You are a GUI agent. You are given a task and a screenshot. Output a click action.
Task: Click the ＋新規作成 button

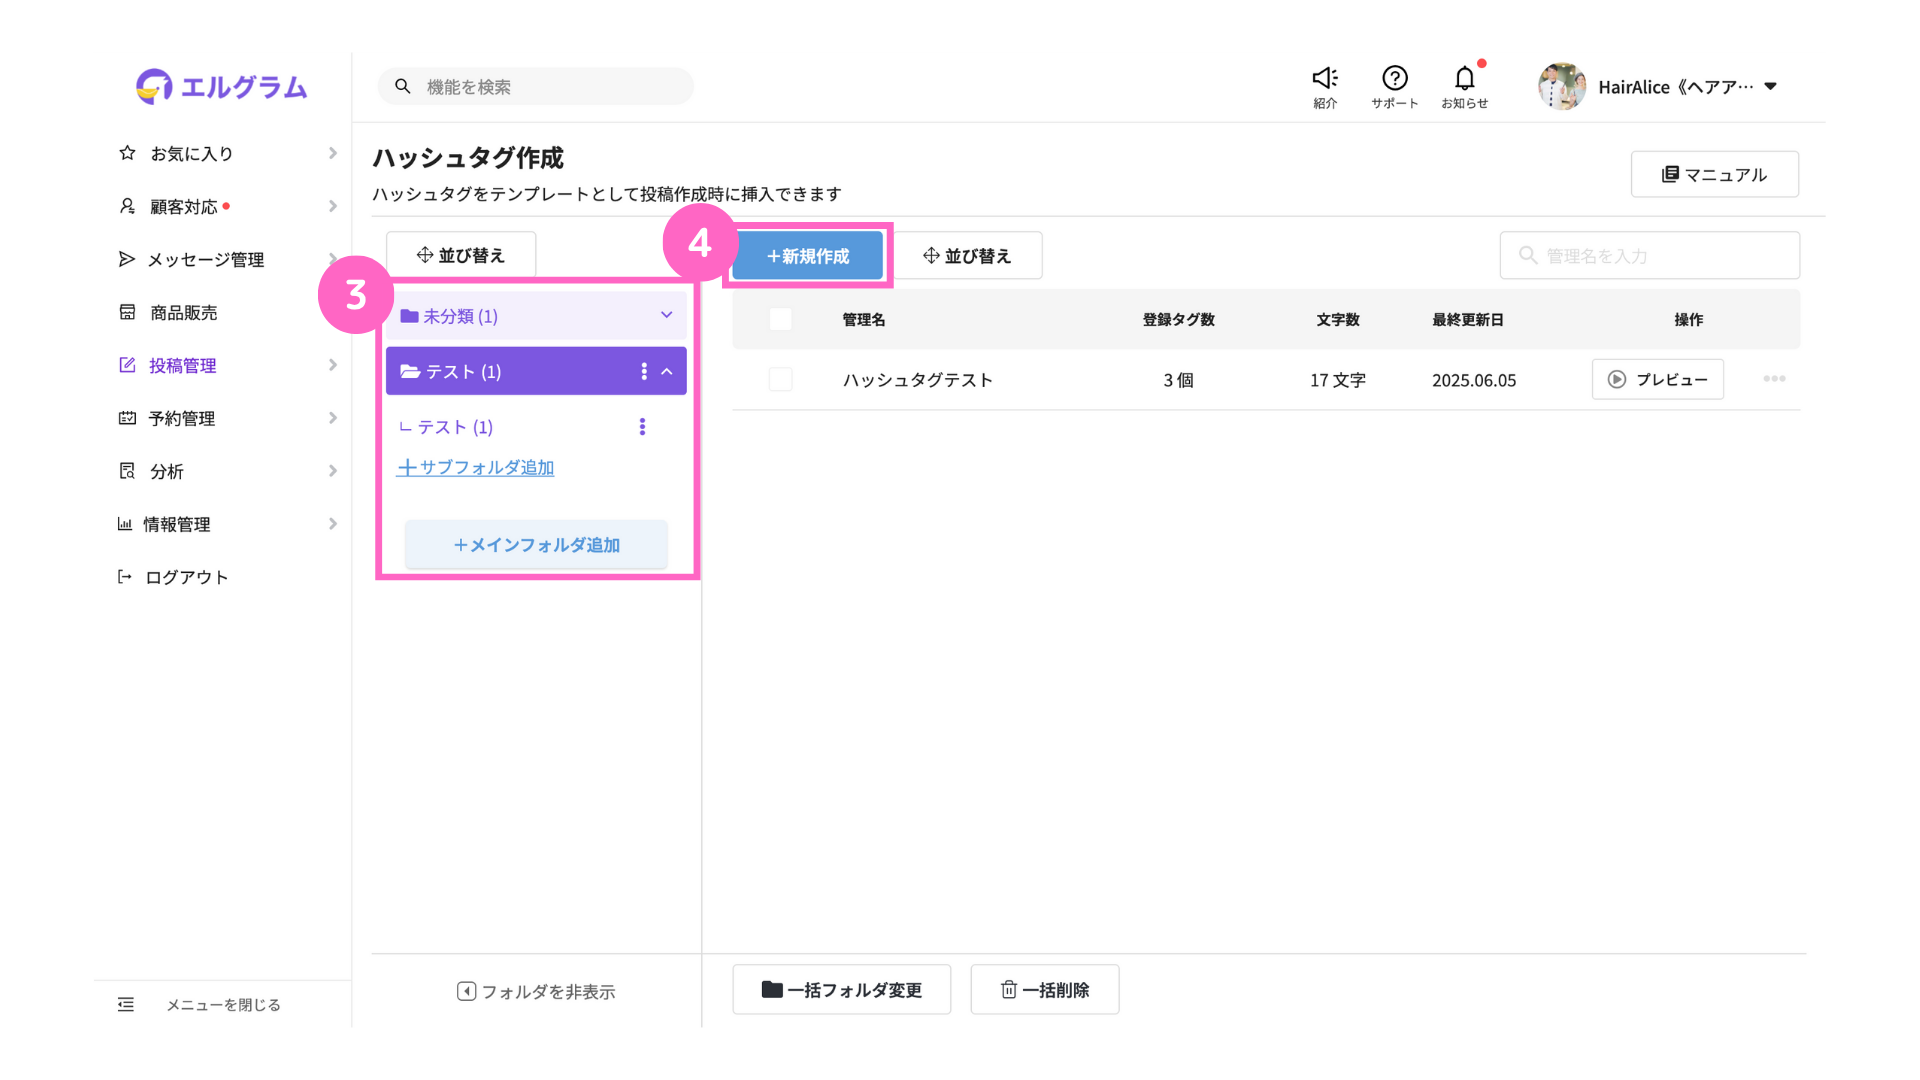pos(808,256)
